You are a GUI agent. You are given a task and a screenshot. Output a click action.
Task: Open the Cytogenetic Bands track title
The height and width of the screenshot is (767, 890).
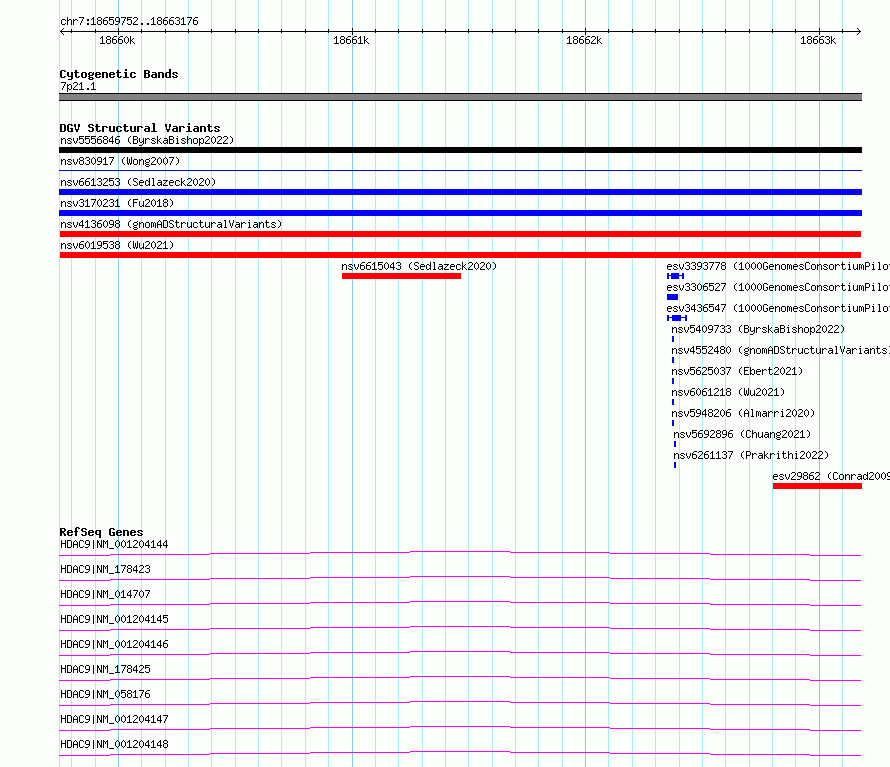pos(119,74)
